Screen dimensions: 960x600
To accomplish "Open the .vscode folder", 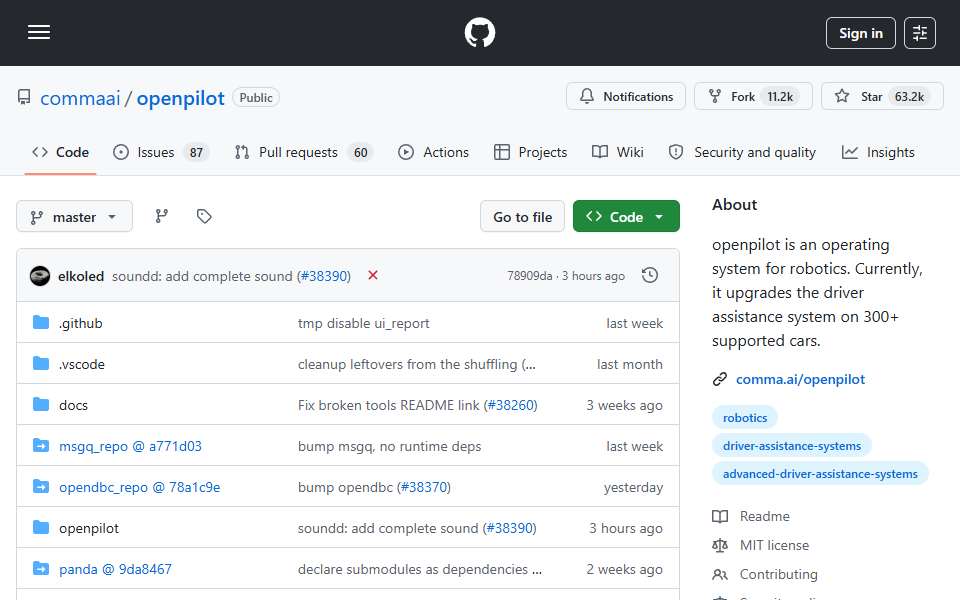I will pos(81,364).
